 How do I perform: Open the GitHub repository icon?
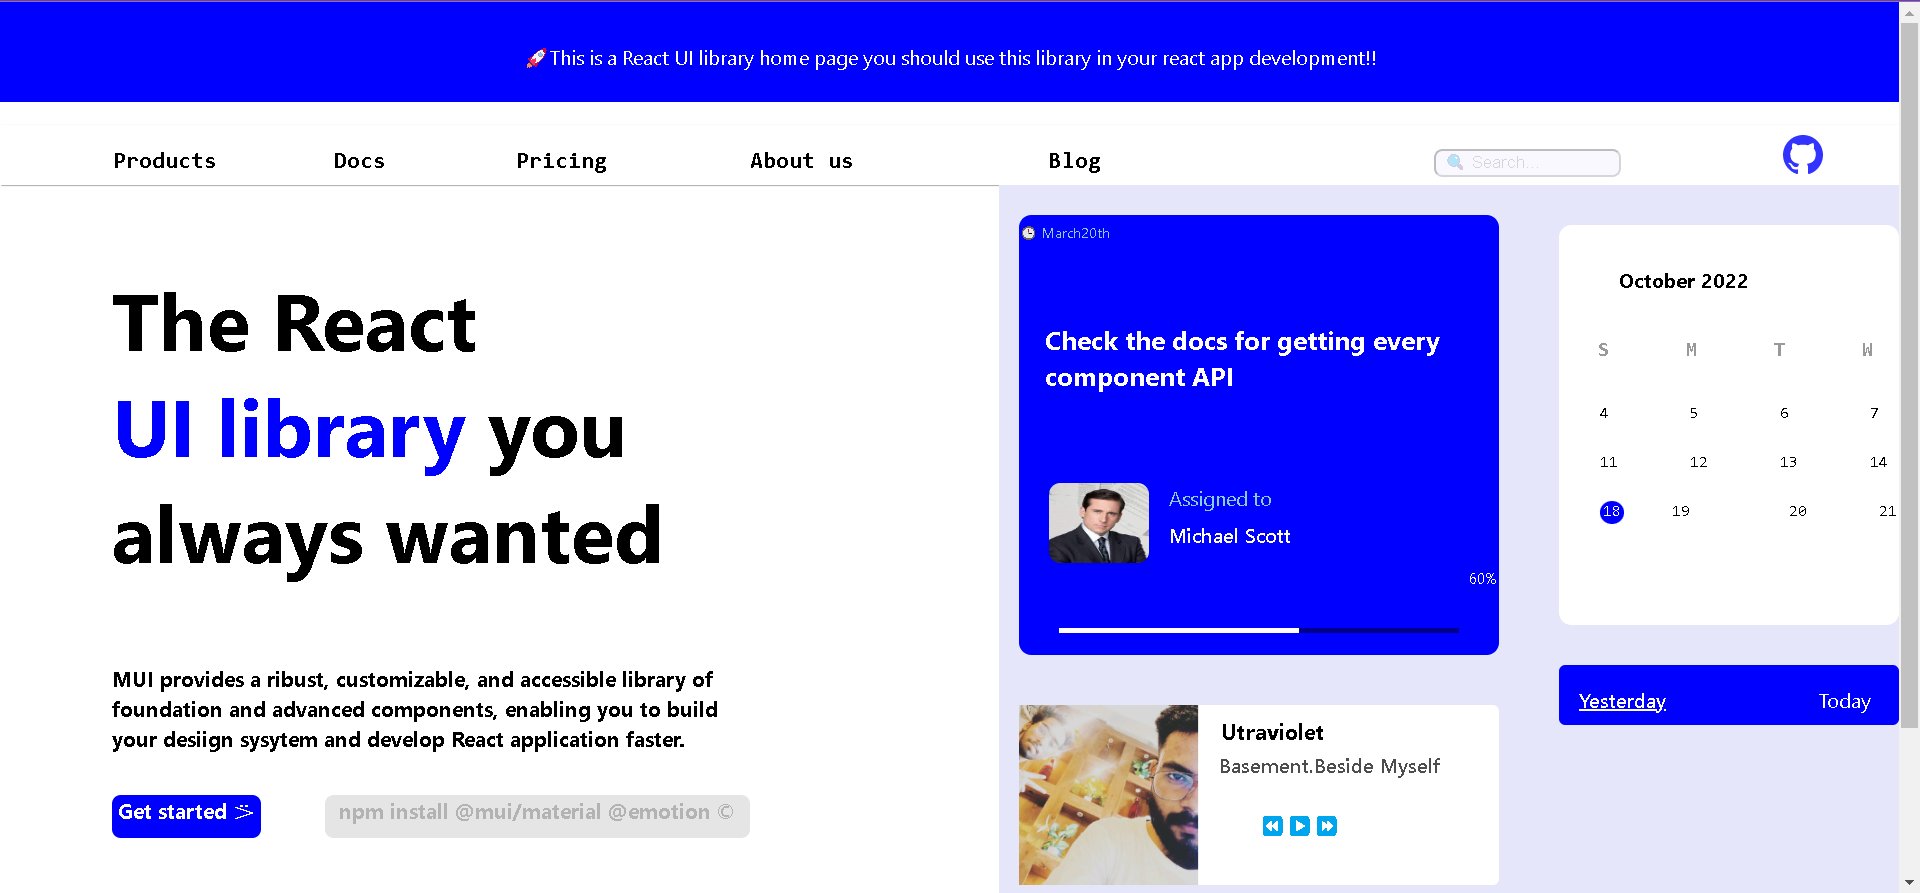[x=1801, y=155]
